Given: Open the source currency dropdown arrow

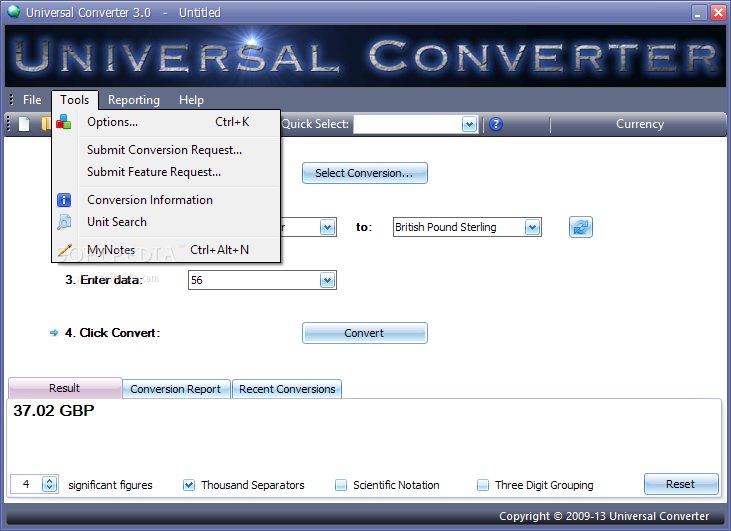Looking at the screenshot, I should click(x=328, y=228).
